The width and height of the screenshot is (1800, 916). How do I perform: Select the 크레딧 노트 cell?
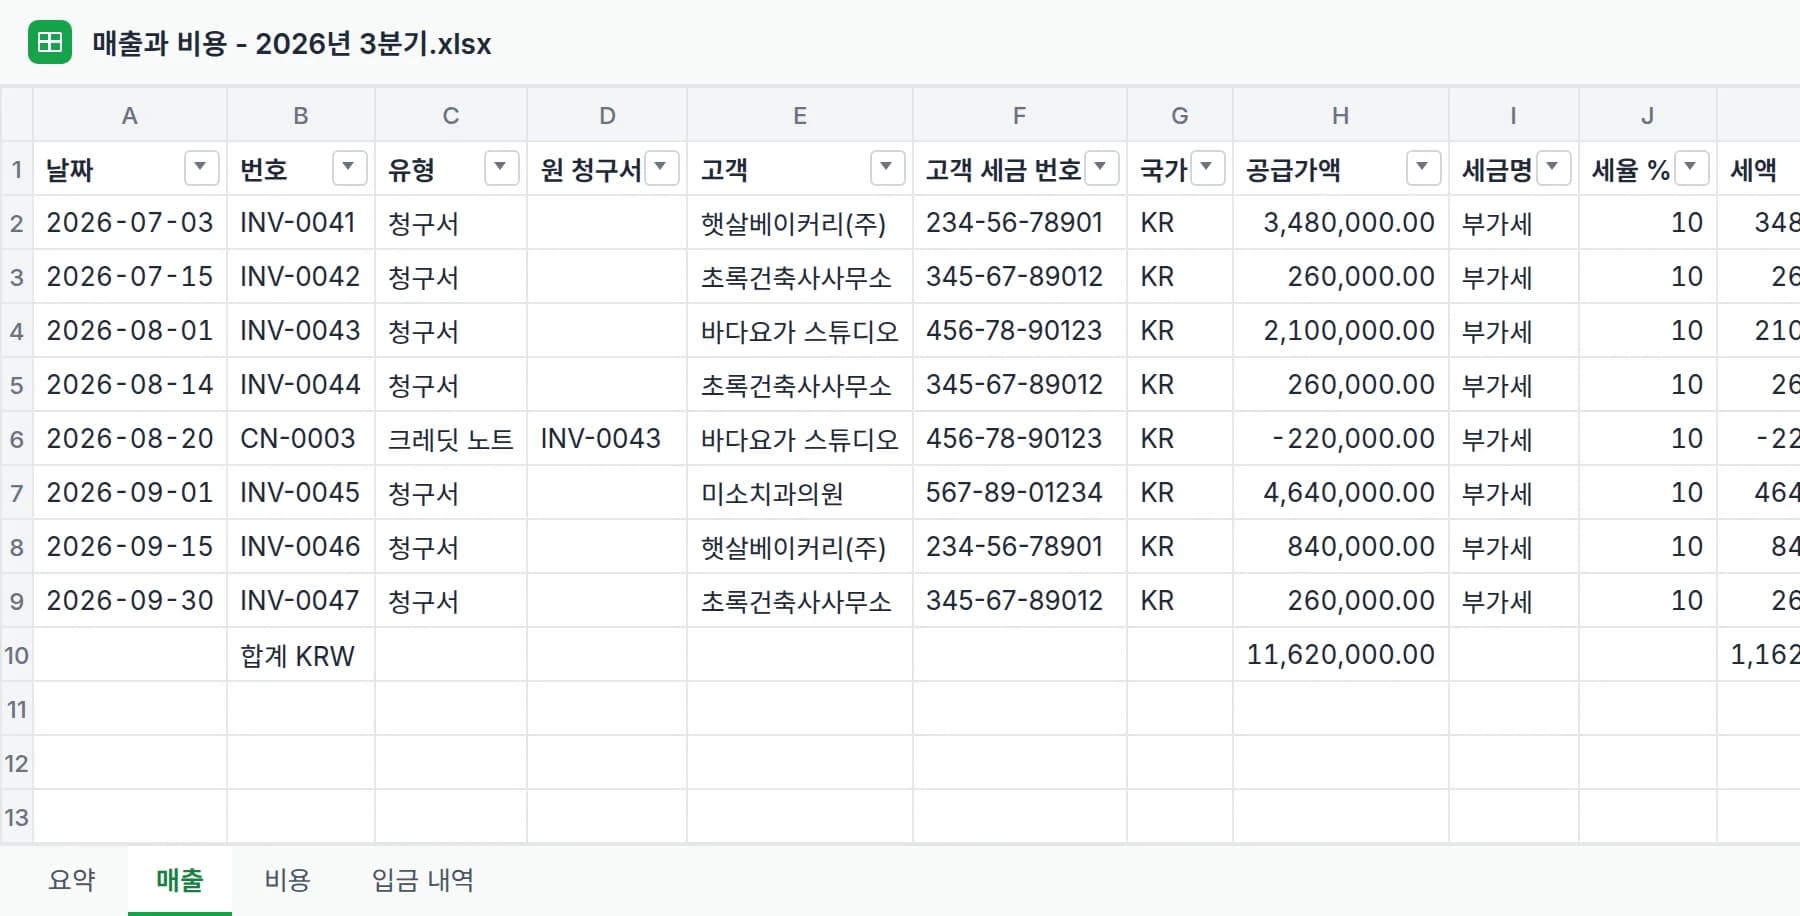tap(451, 439)
